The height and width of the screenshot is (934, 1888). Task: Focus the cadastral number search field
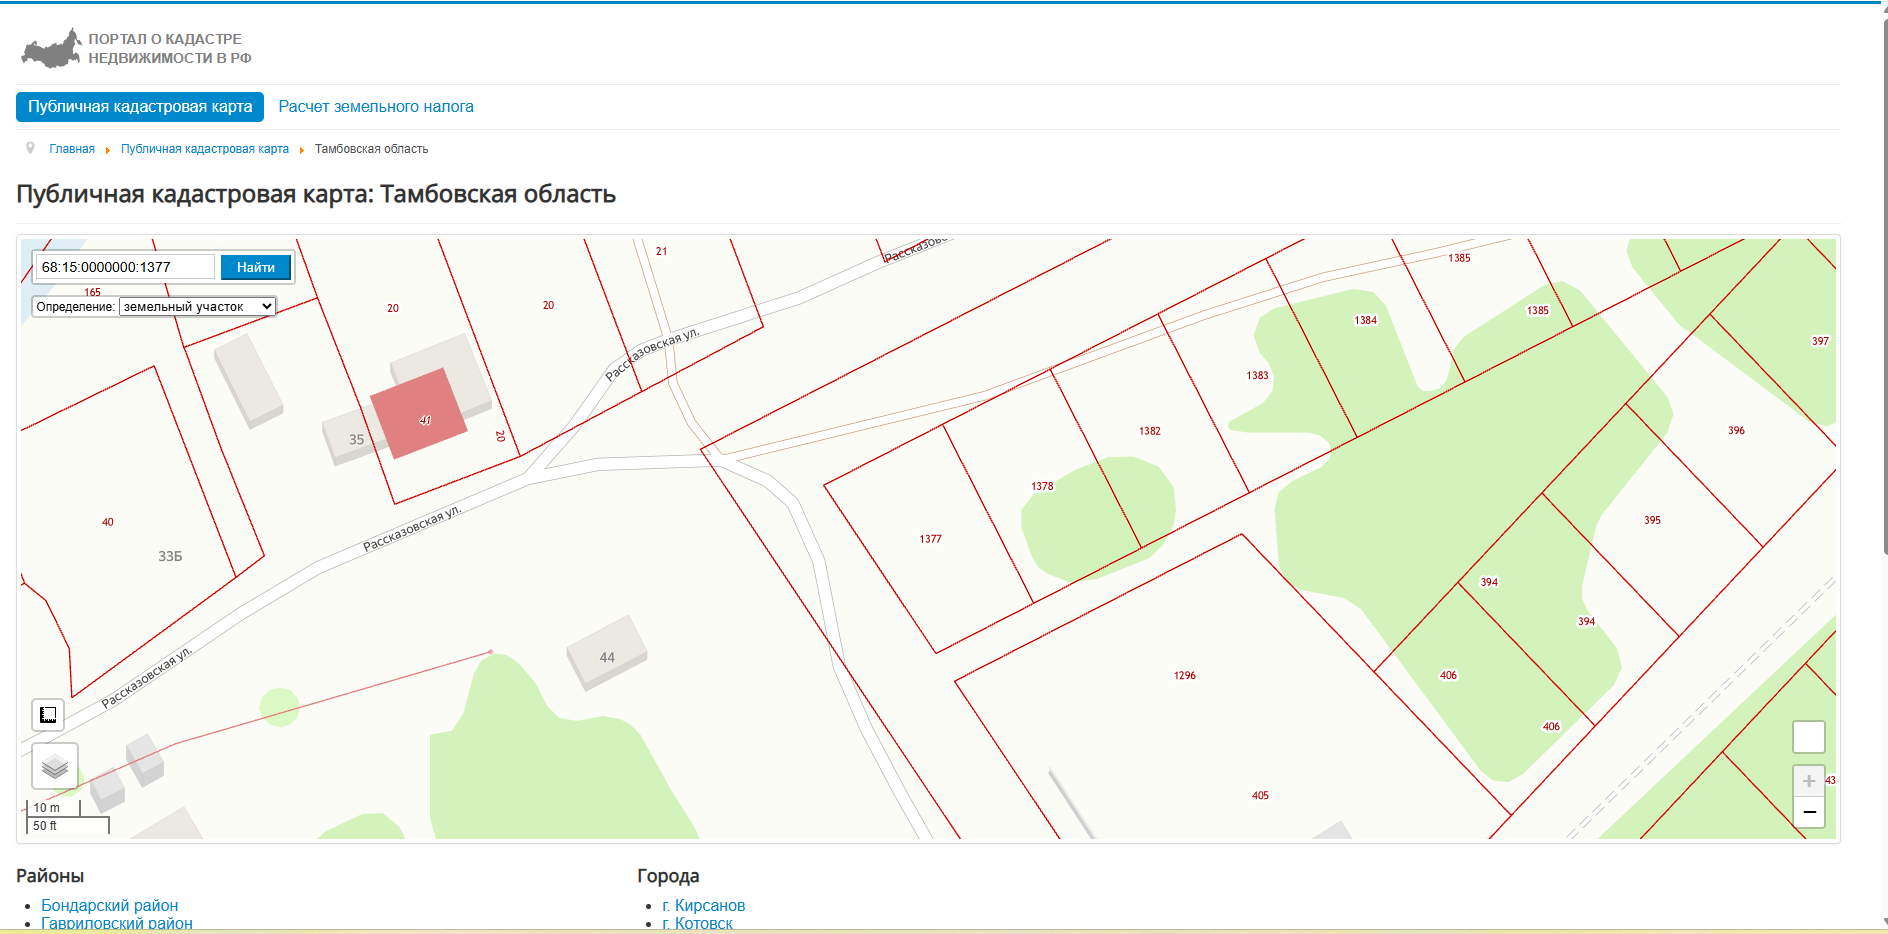(x=125, y=267)
